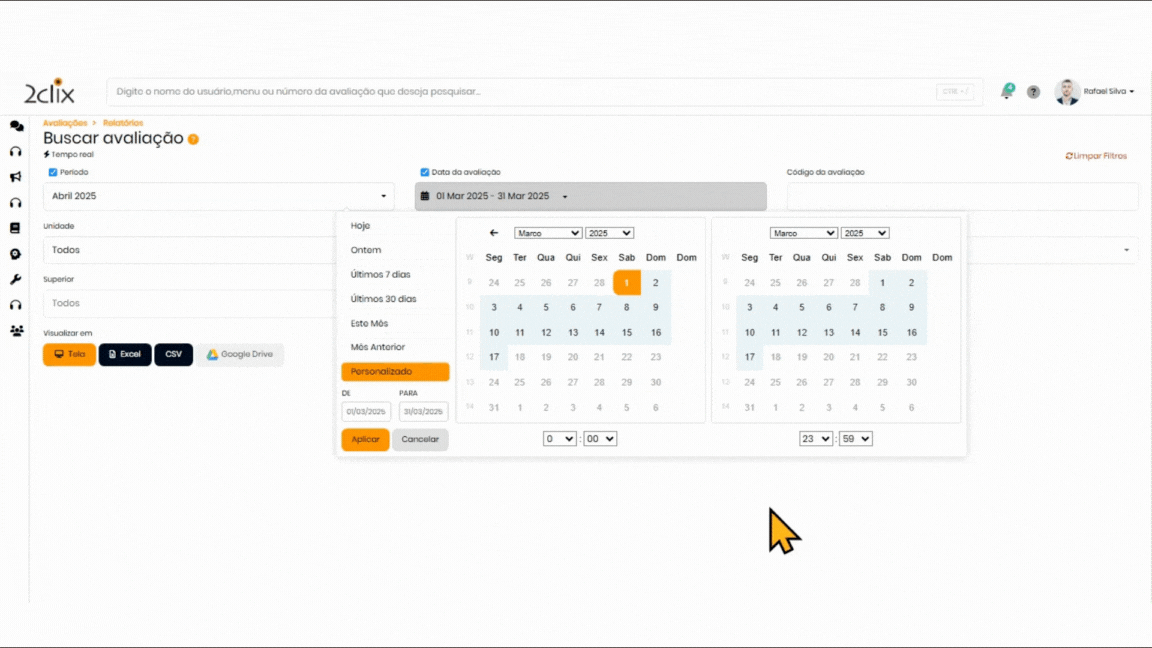Open the chat bubbles icon in sidebar
Viewport: 1152px width, 648px height.
coord(16,126)
